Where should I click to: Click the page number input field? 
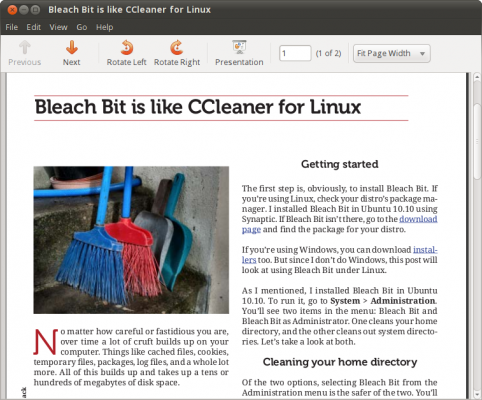pos(295,53)
